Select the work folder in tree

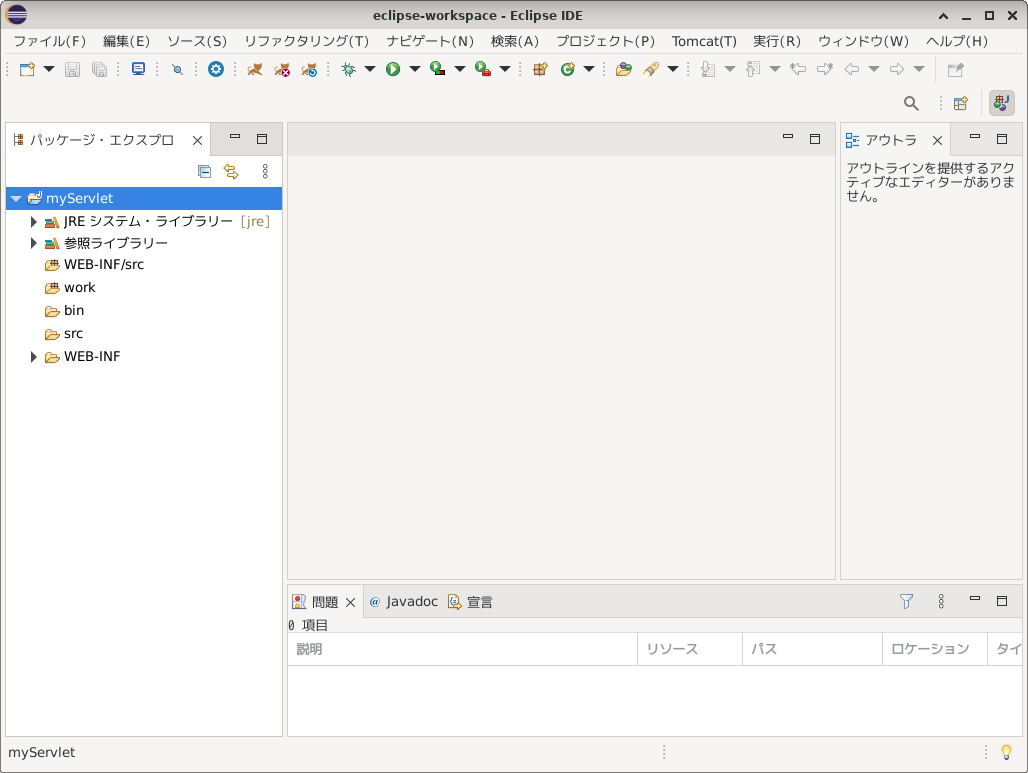click(x=70, y=288)
